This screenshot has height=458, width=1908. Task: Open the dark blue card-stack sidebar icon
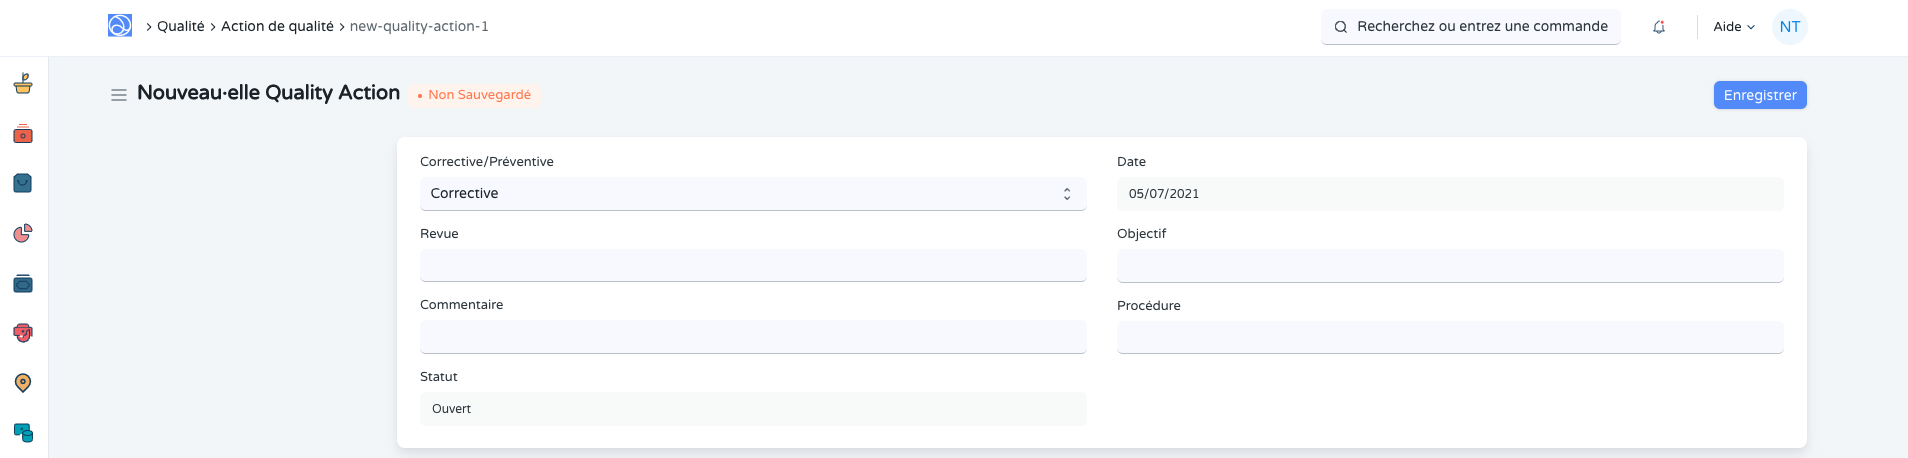coord(23,284)
